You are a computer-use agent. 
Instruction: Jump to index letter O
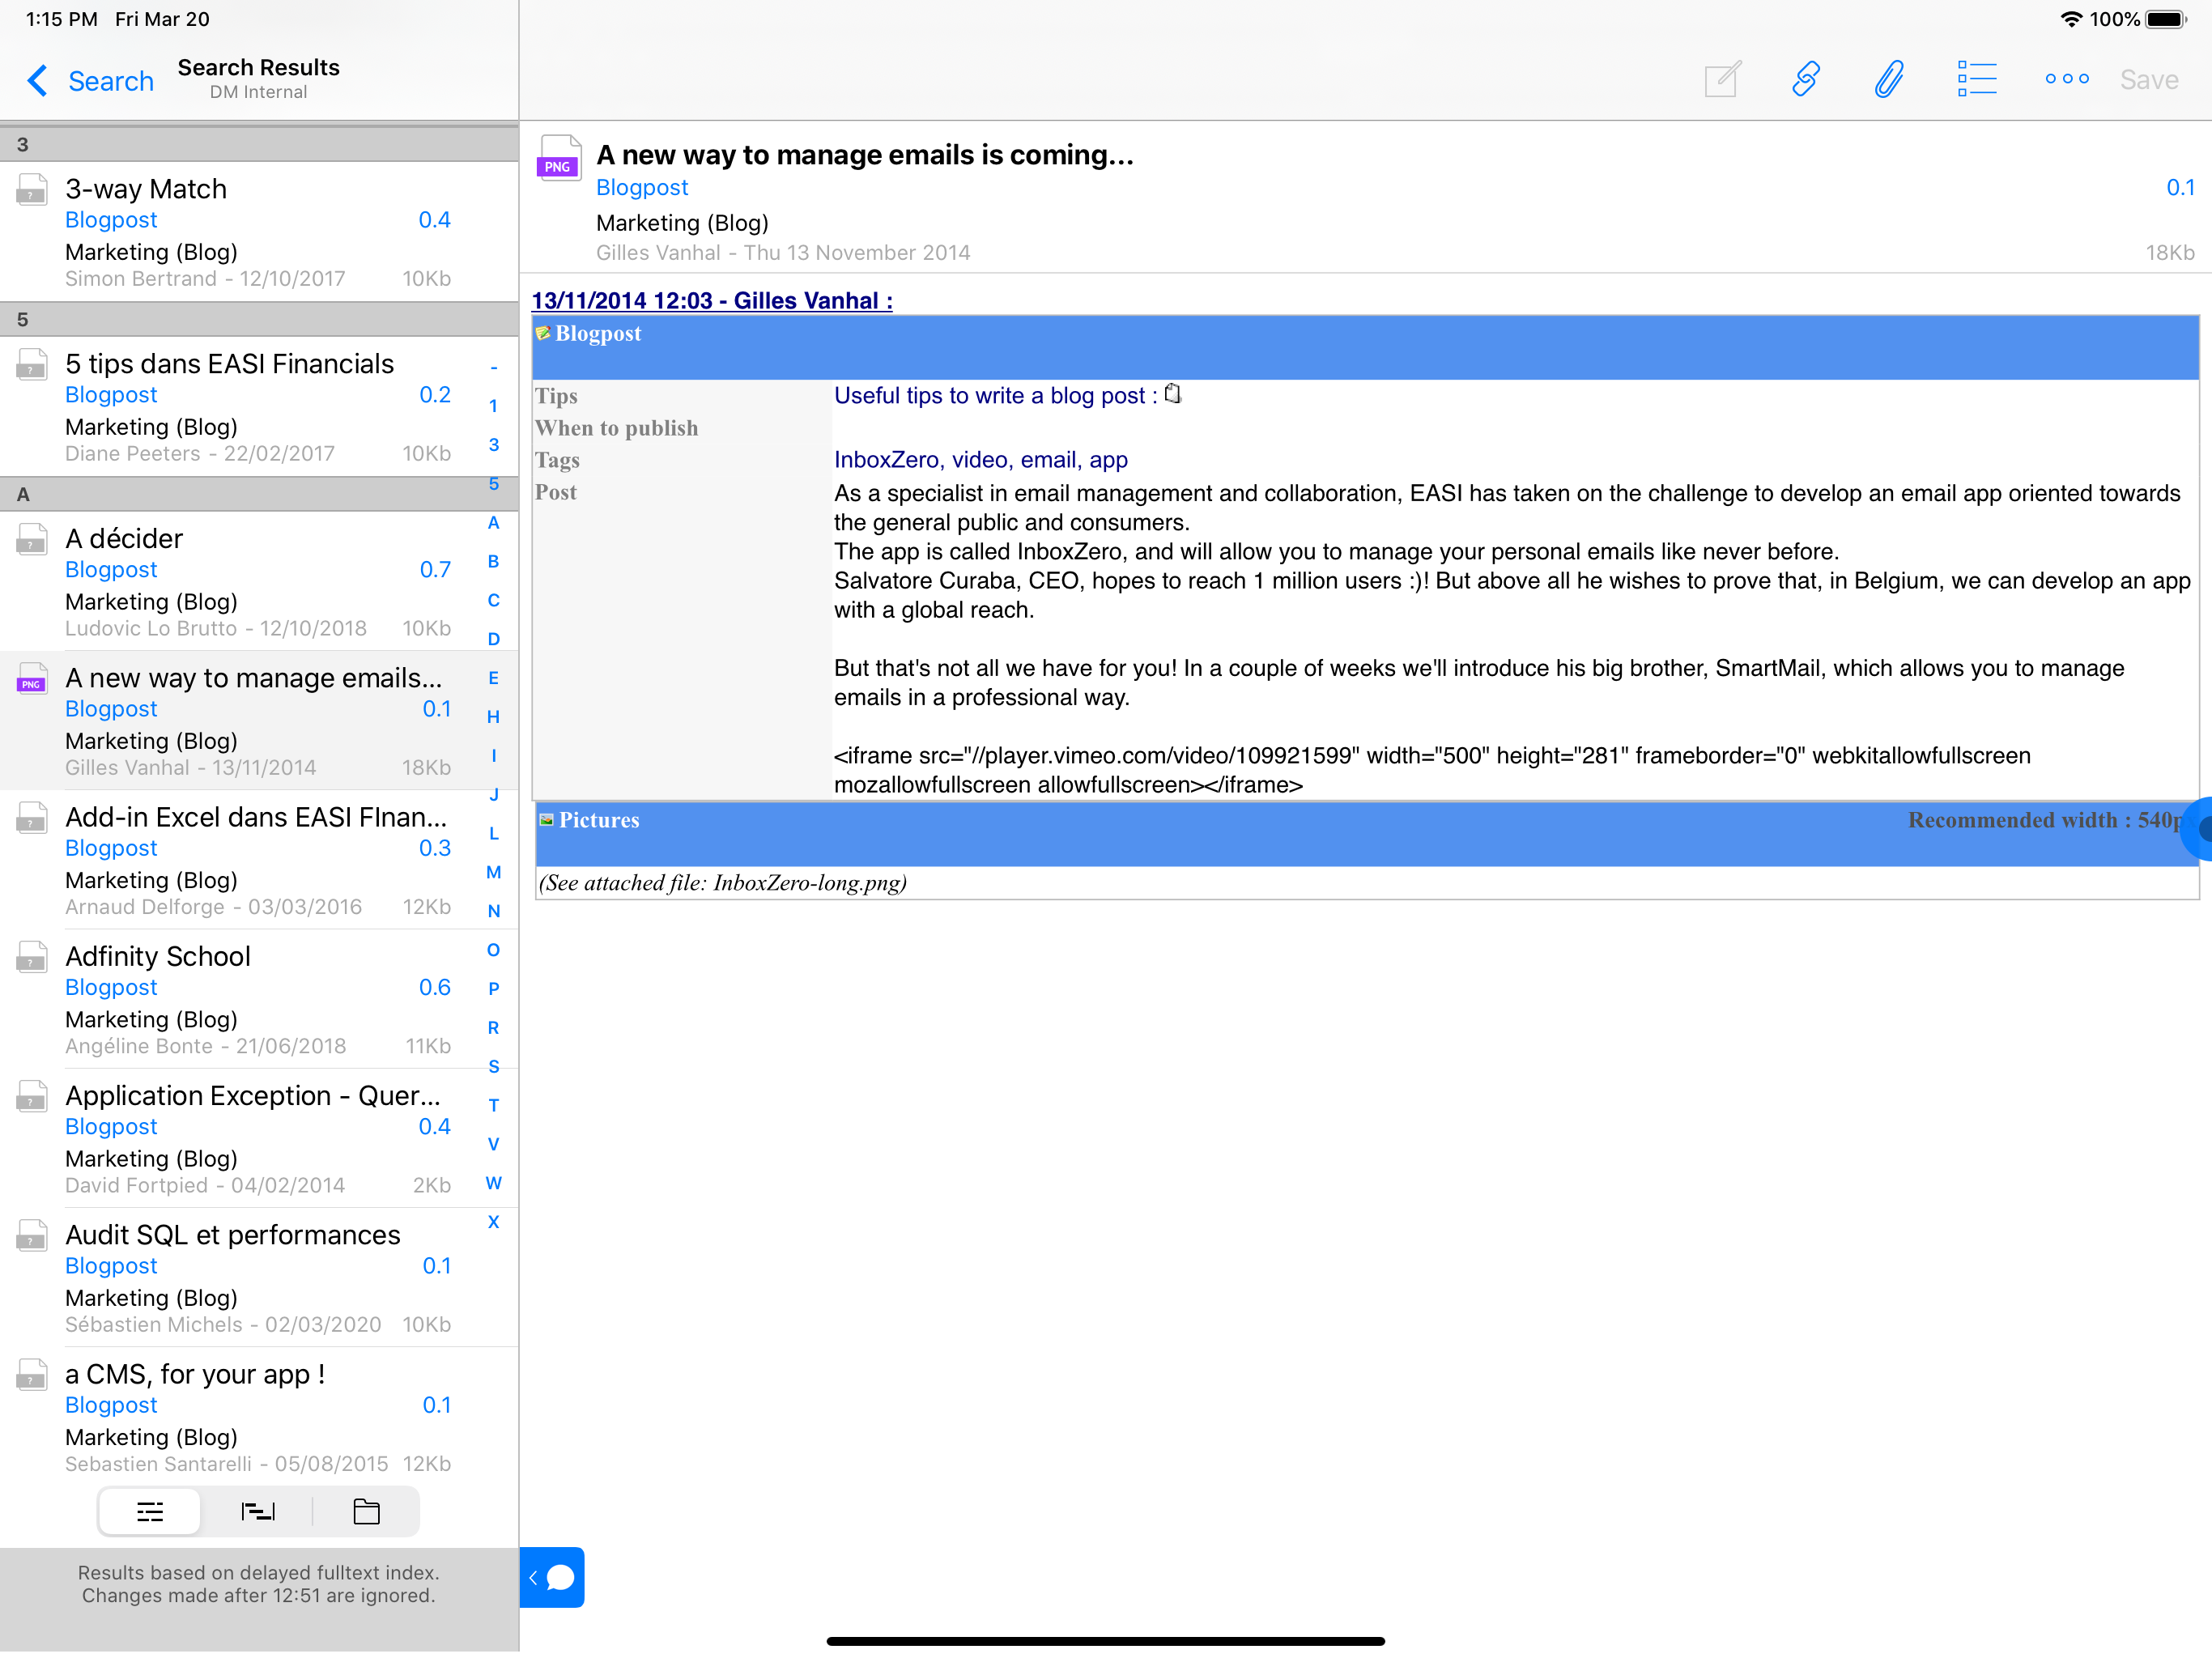click(493, 950)
